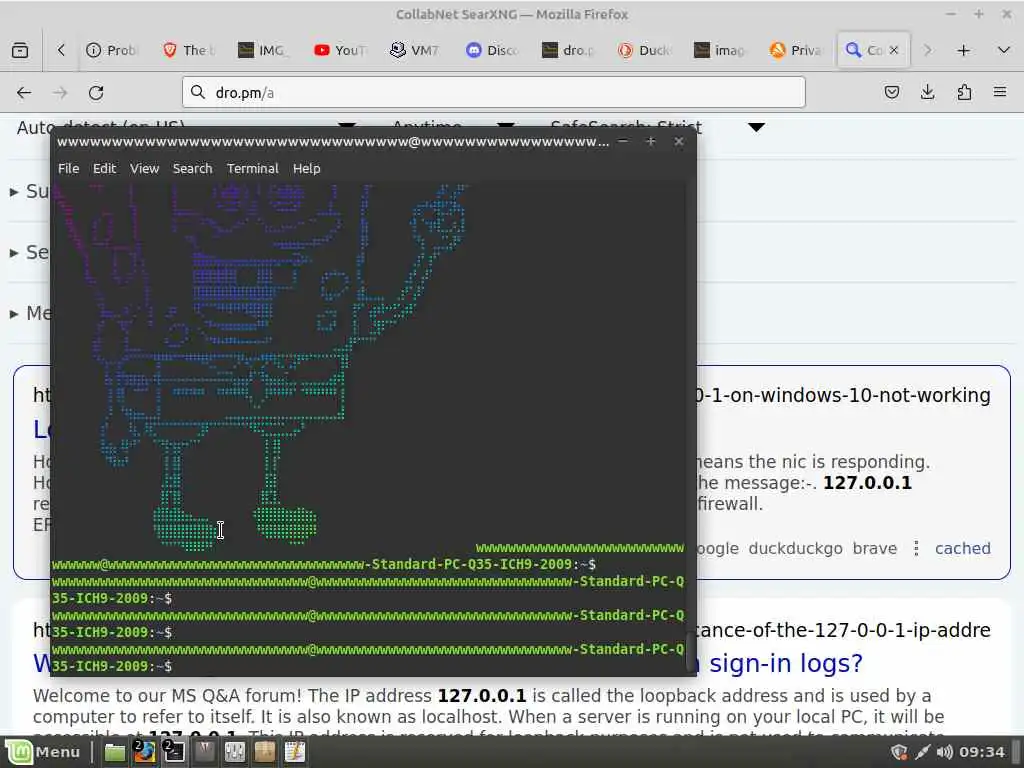Open clock showing 09:34

click(982, 752)
